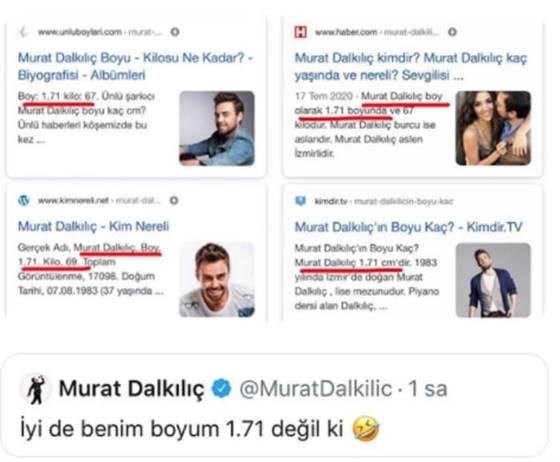Open the options circle beside the haber.com URL

[452, 32]
